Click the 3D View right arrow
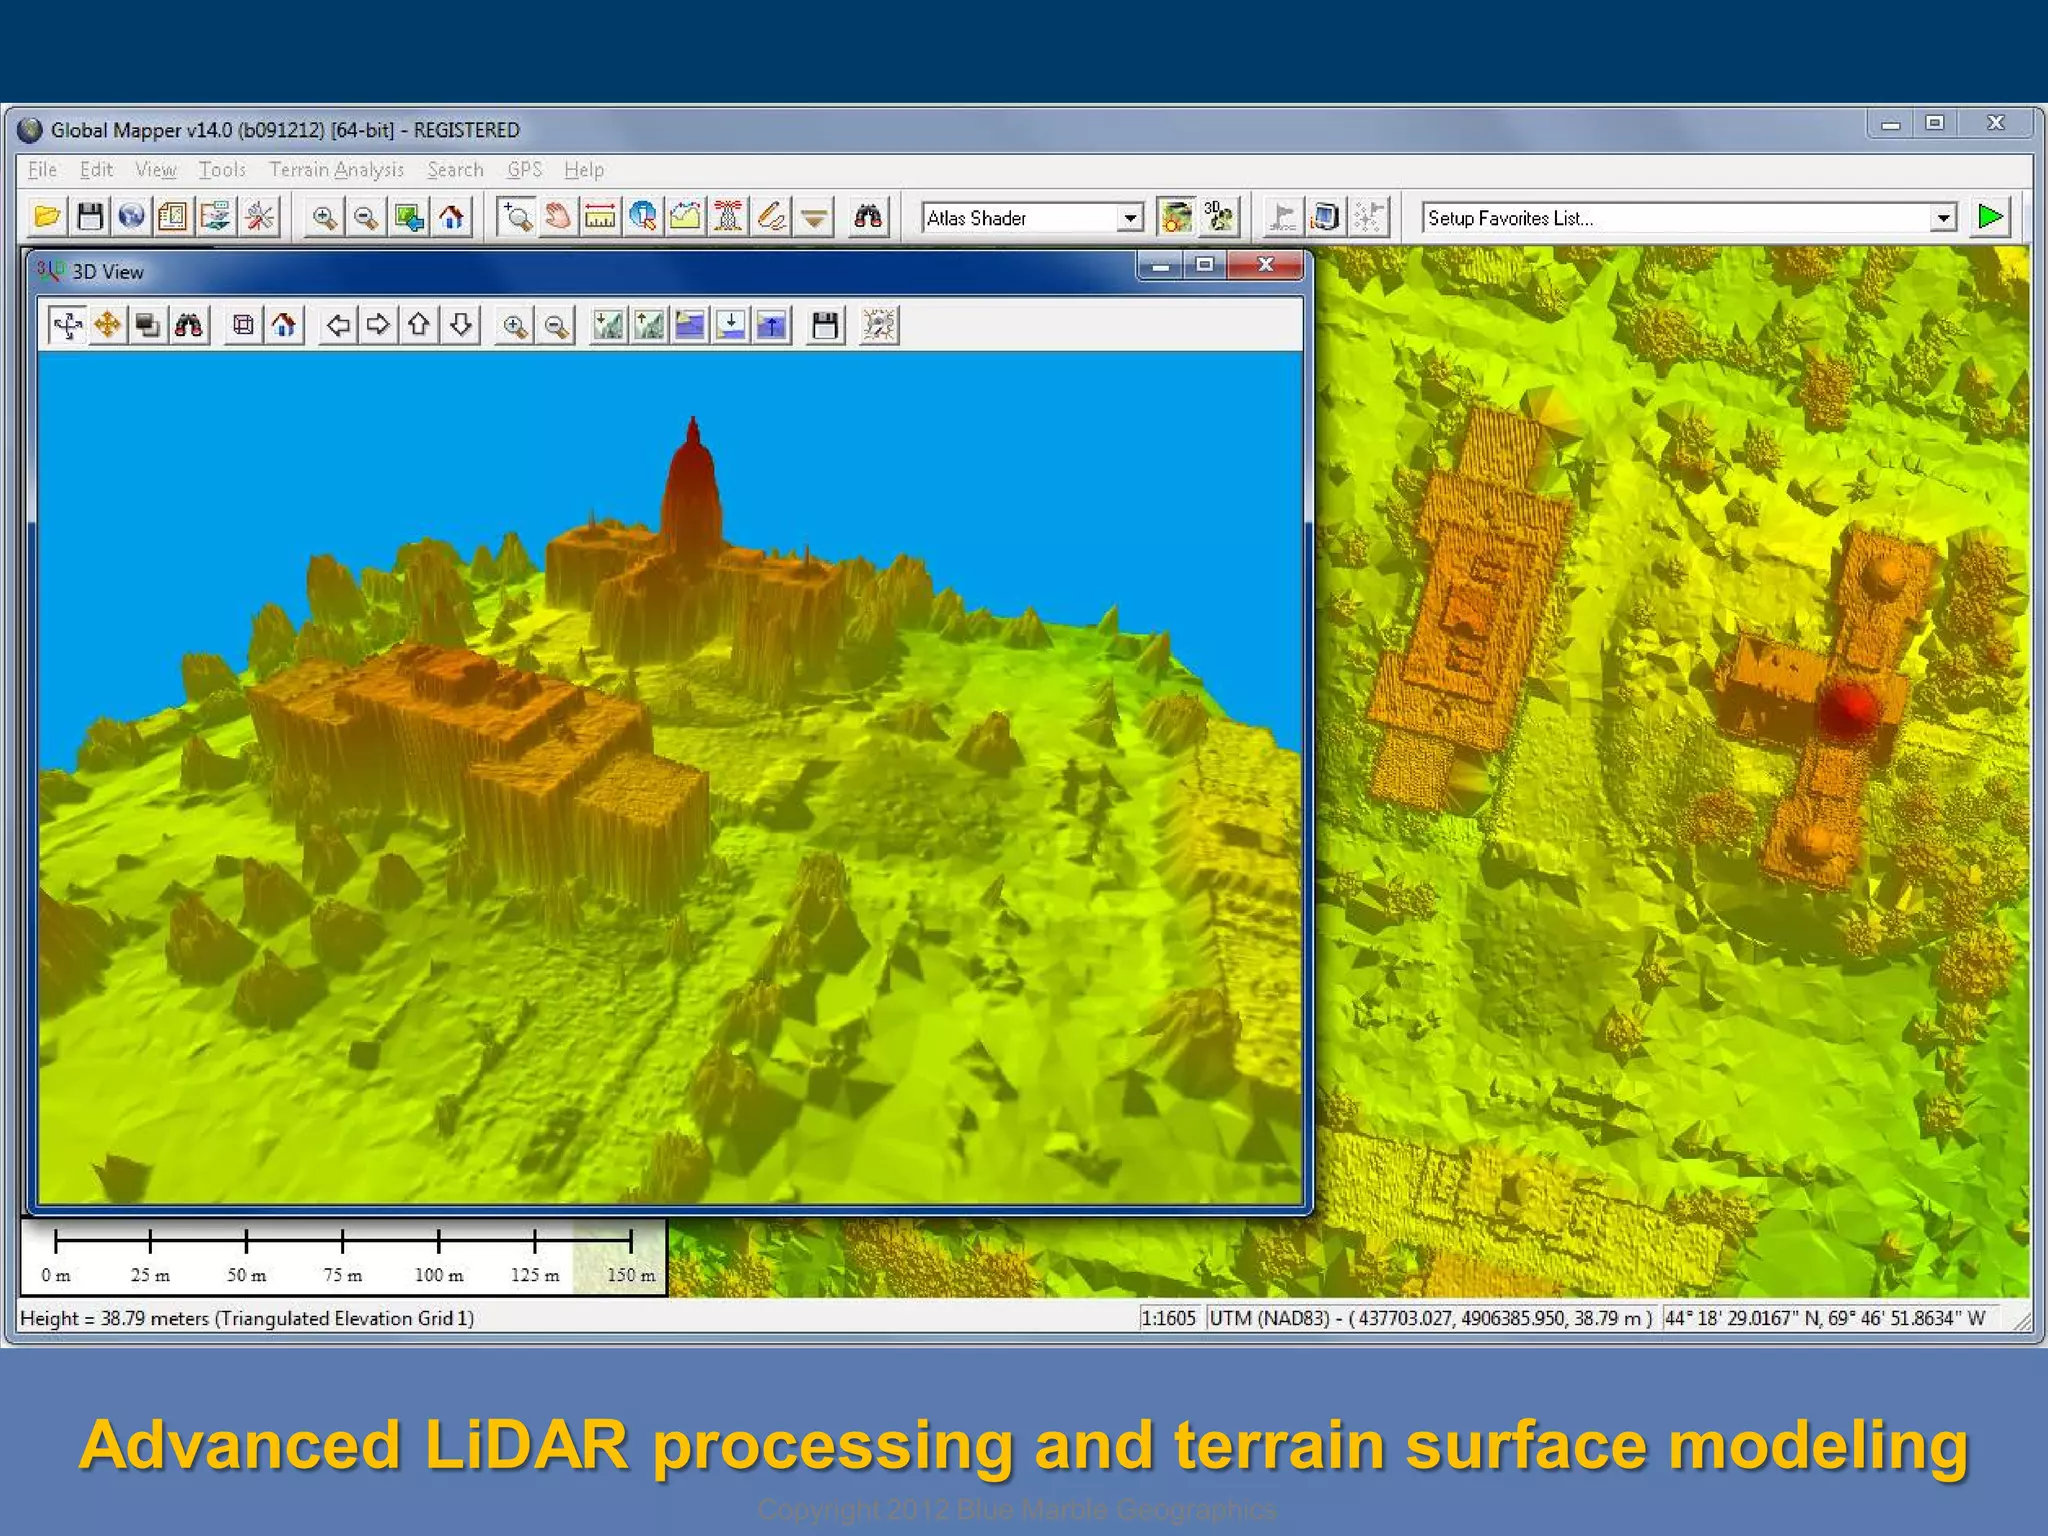 coord(378,325)
